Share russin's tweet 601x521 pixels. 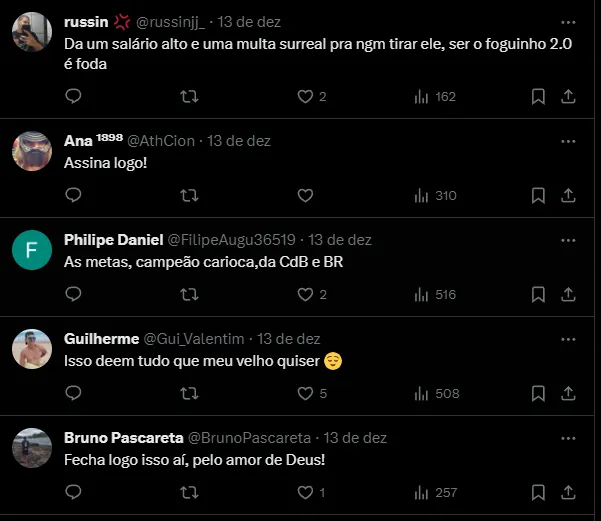[x=568, y=96]
